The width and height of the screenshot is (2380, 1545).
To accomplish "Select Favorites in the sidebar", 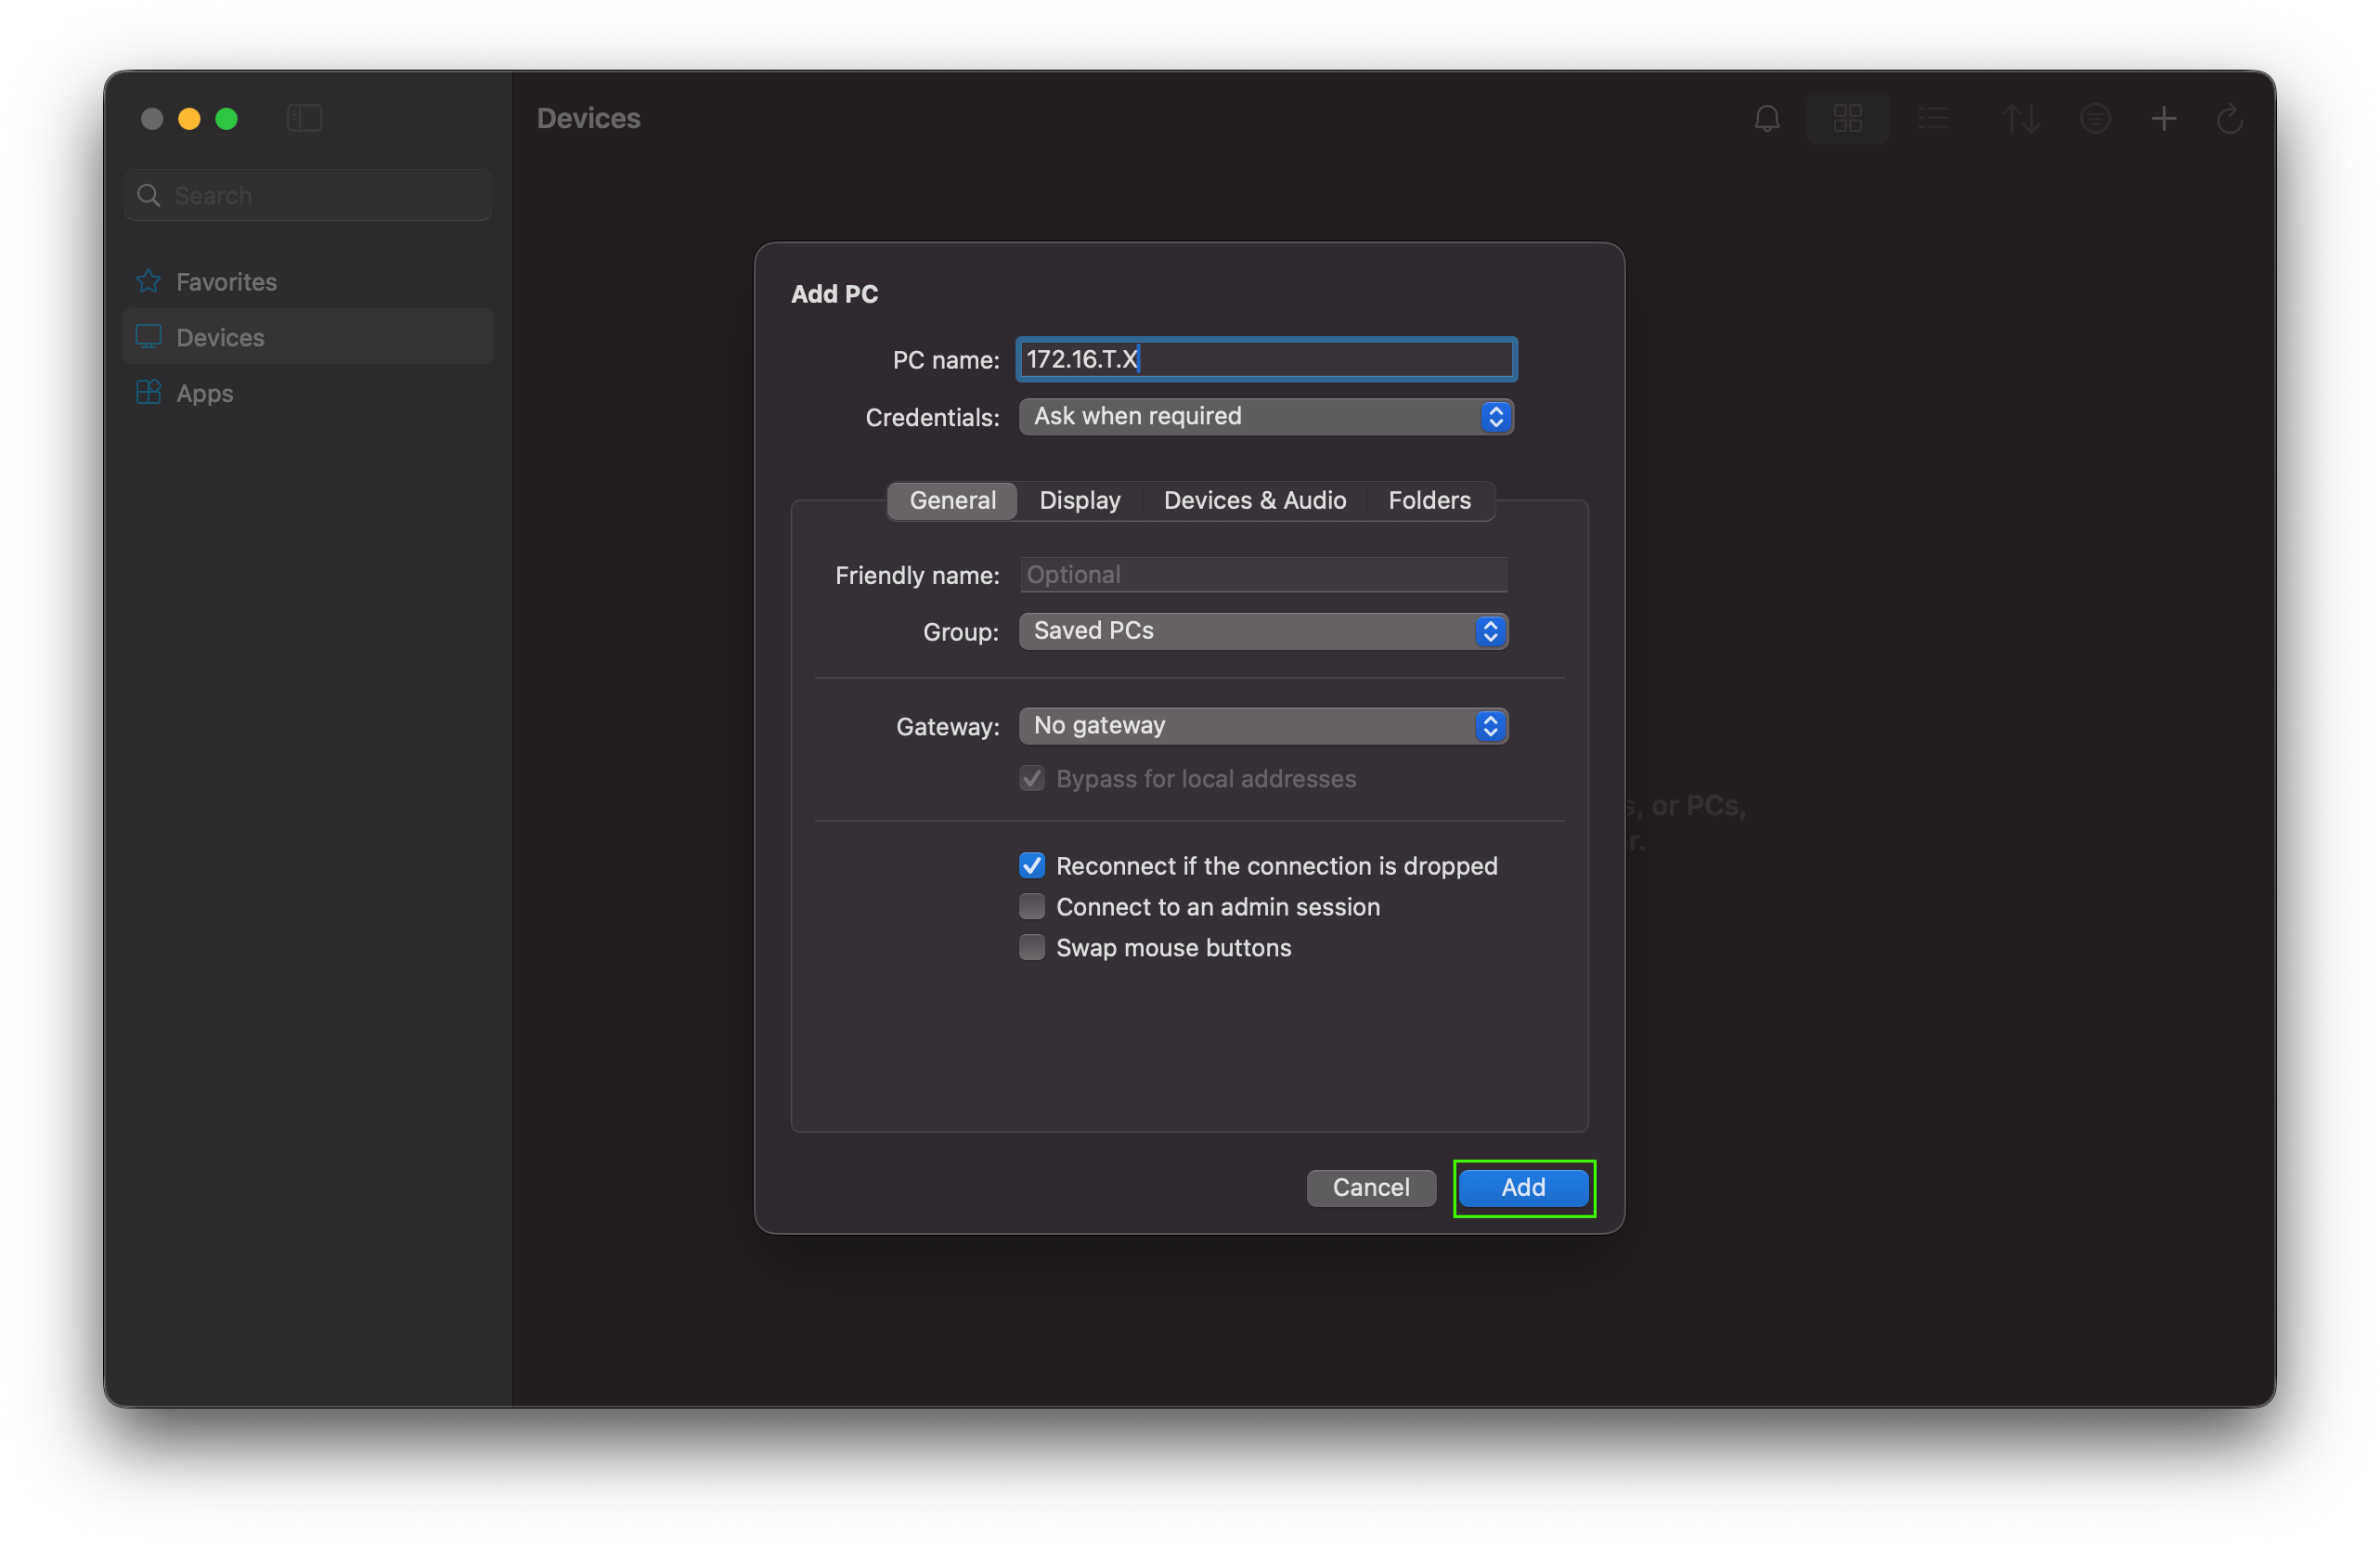I will pos(226,282).
